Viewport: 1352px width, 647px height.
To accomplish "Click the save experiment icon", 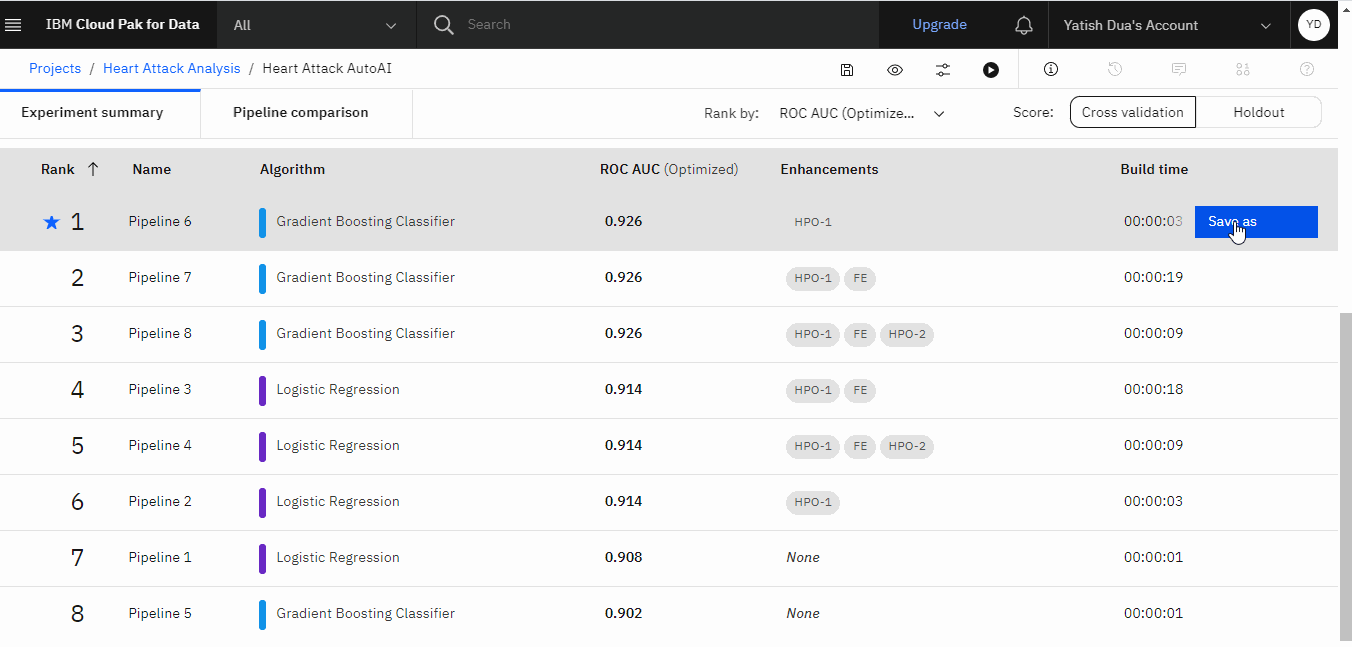I will click(x=847, y=69).
